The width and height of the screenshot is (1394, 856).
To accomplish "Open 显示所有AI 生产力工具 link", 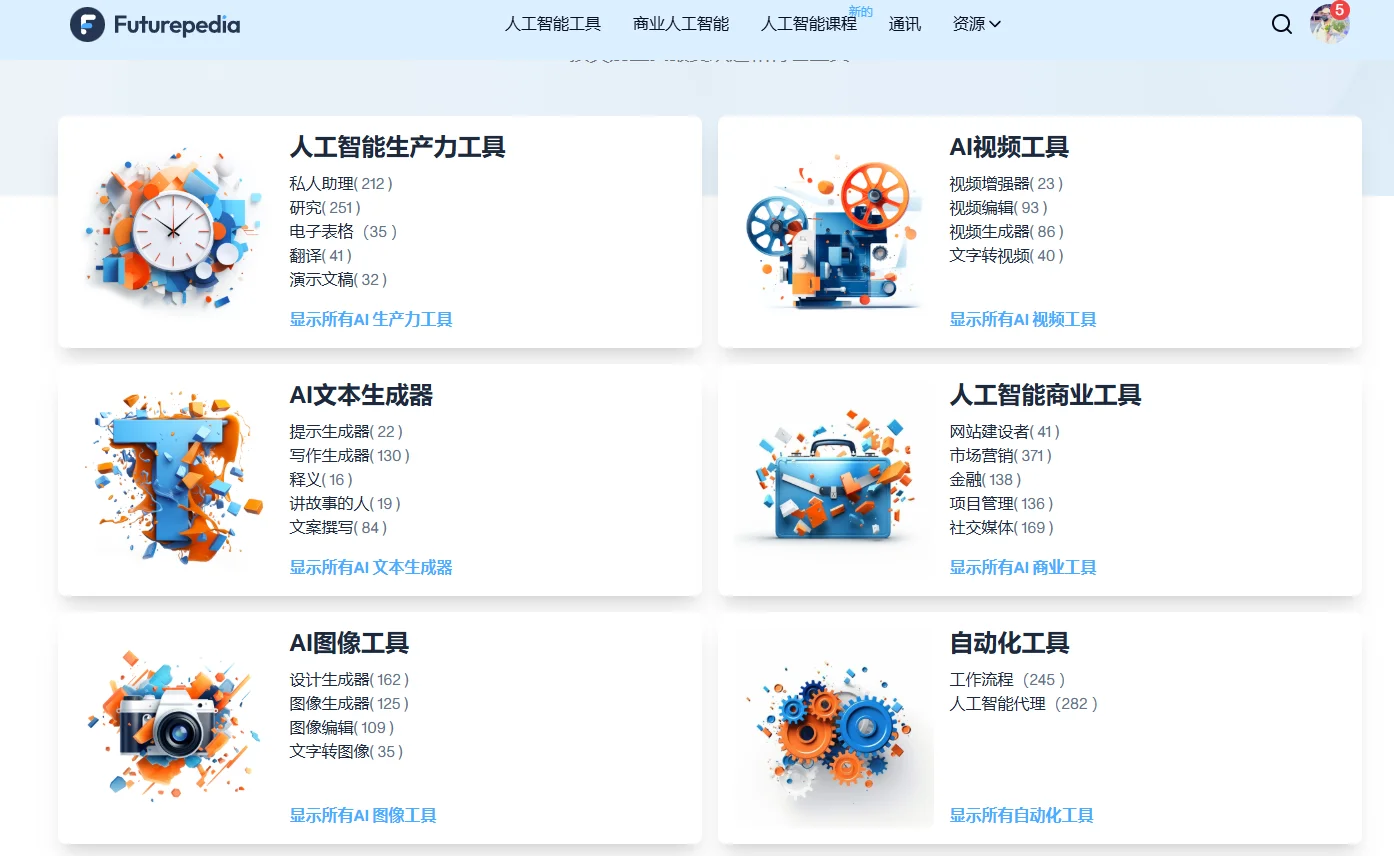I will coord(370,318).
